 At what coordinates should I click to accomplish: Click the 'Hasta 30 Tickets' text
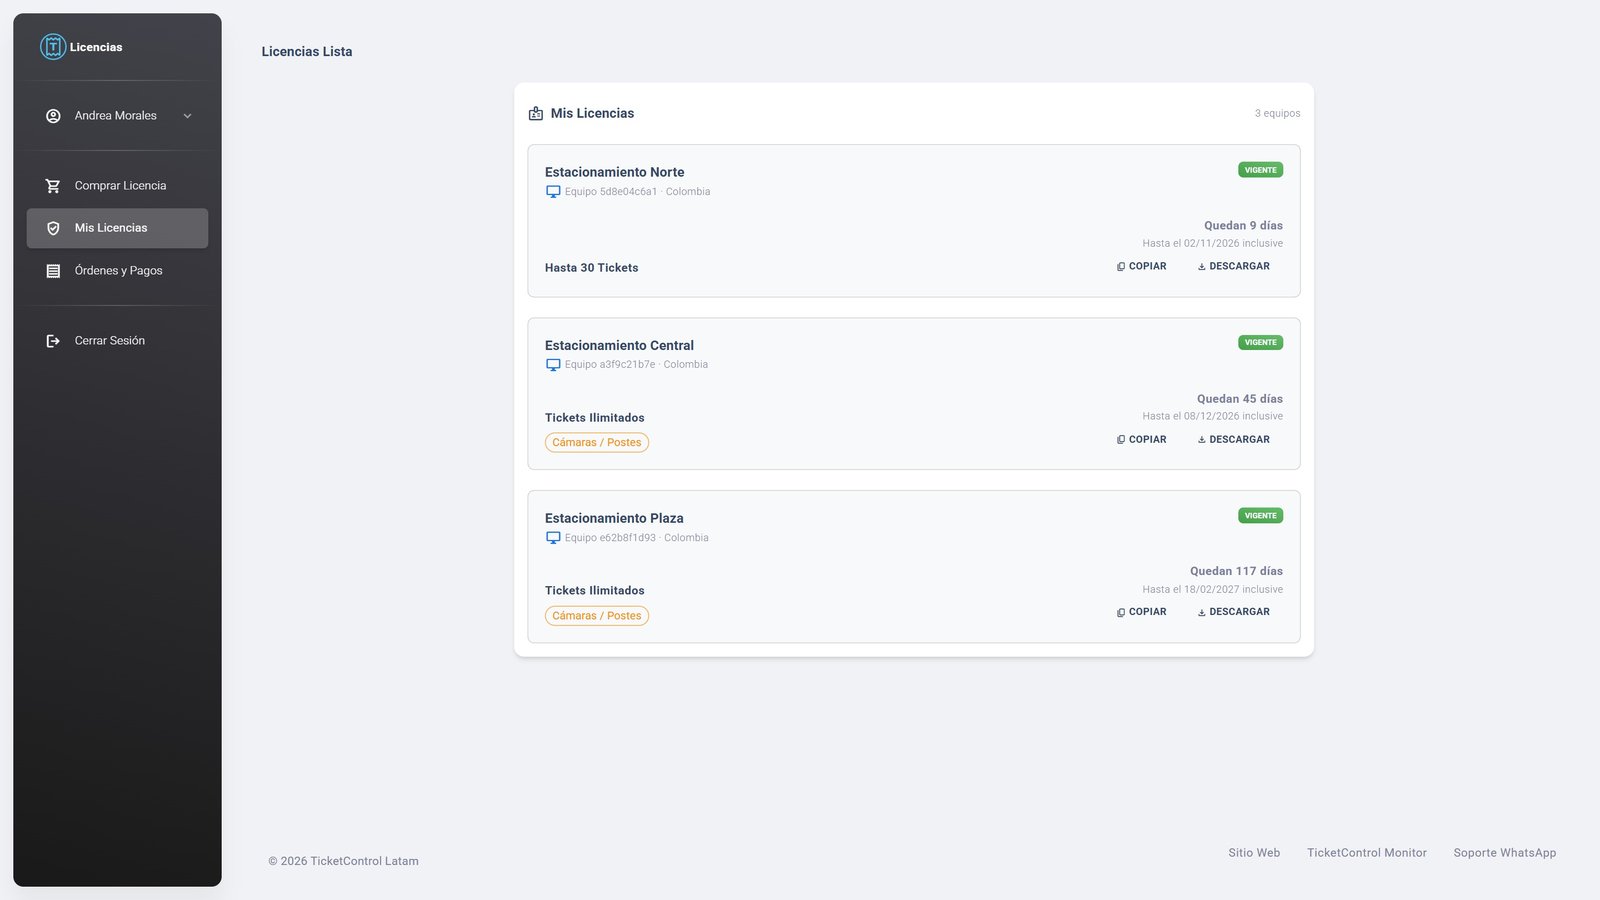592,268
